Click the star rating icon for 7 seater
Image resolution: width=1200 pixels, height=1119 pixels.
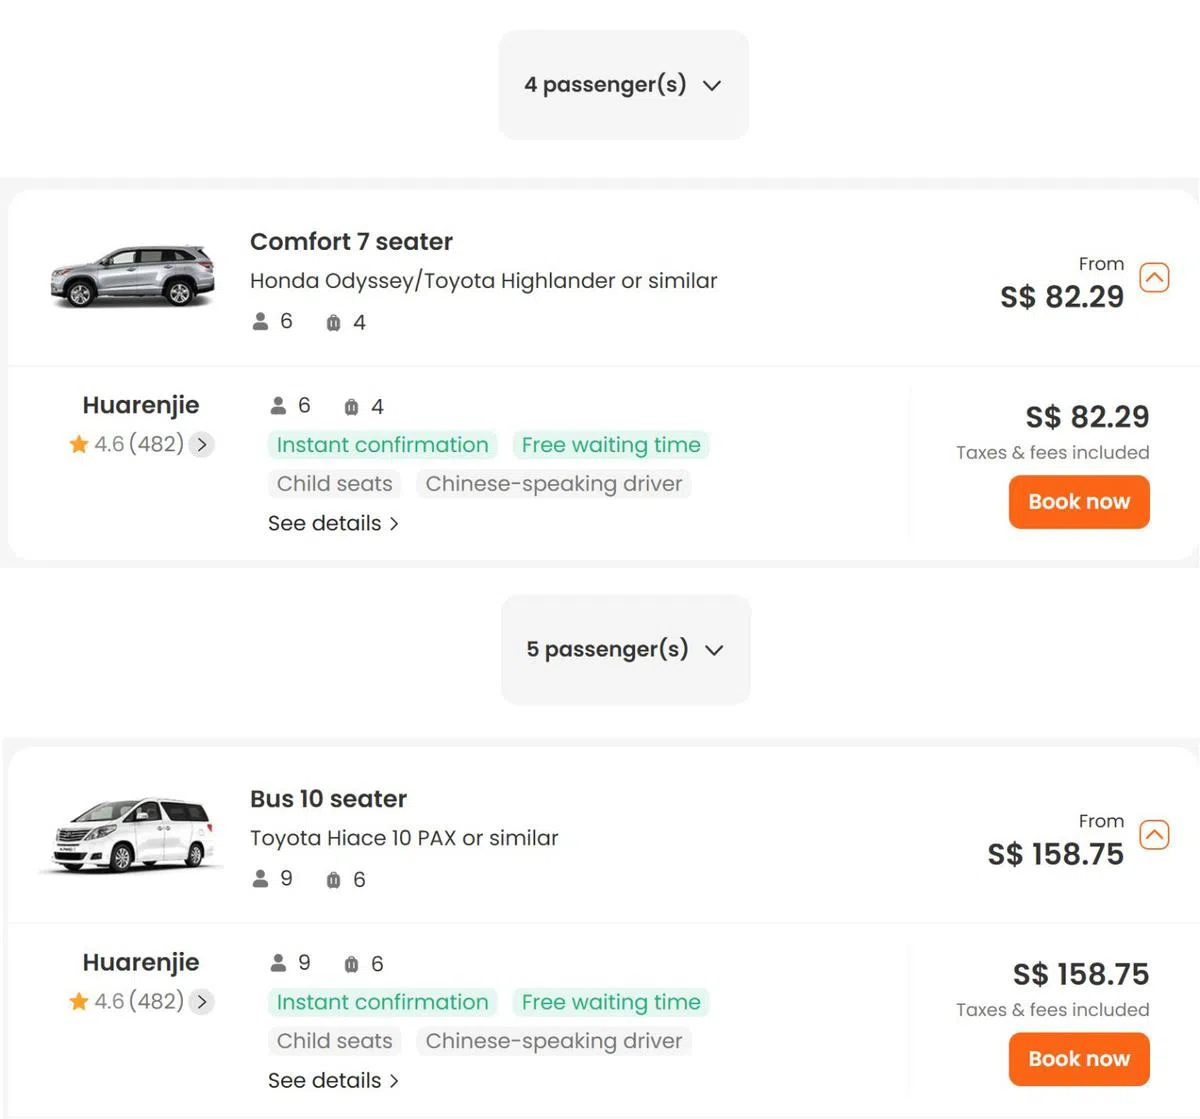click(x=79, y=445)
